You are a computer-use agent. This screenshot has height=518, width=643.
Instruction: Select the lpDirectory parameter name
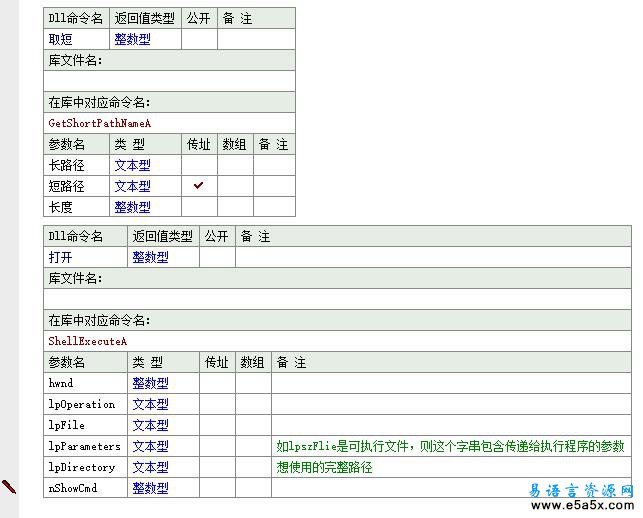point(82,467)
